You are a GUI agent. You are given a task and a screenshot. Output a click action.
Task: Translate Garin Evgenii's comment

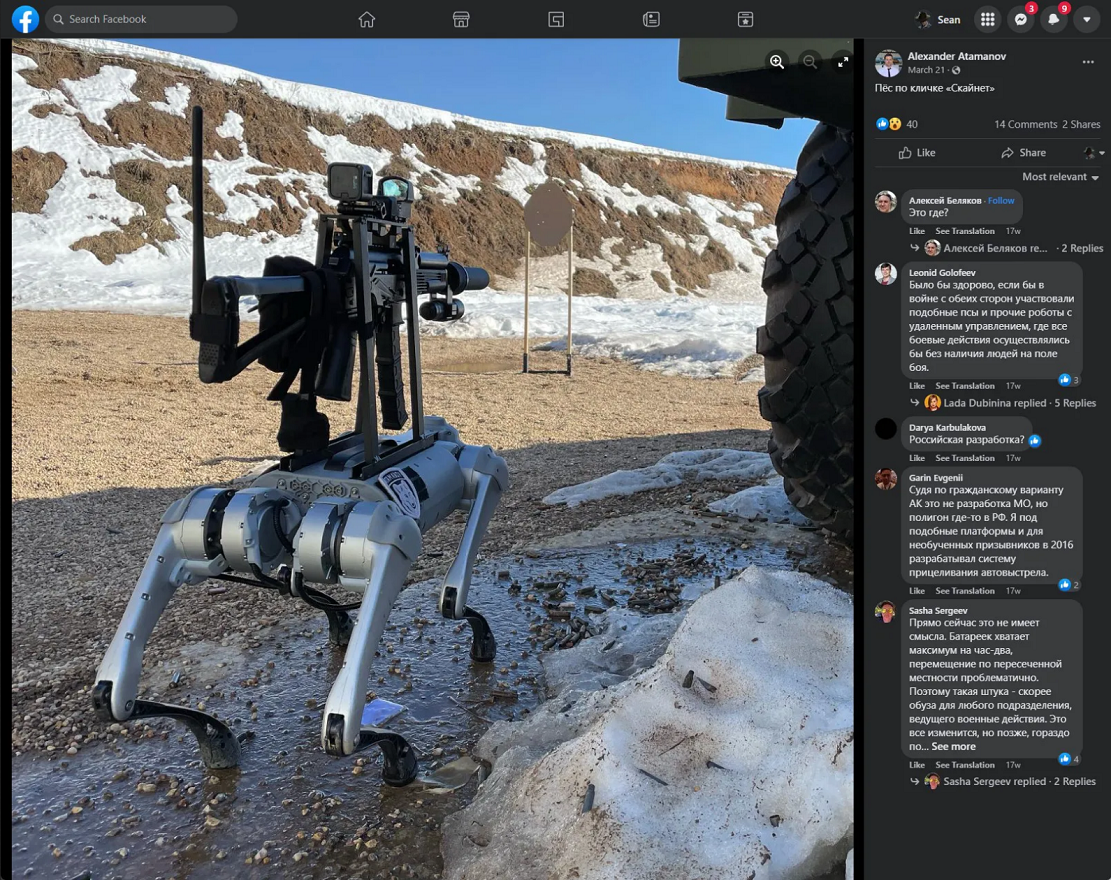coord(964,591)
